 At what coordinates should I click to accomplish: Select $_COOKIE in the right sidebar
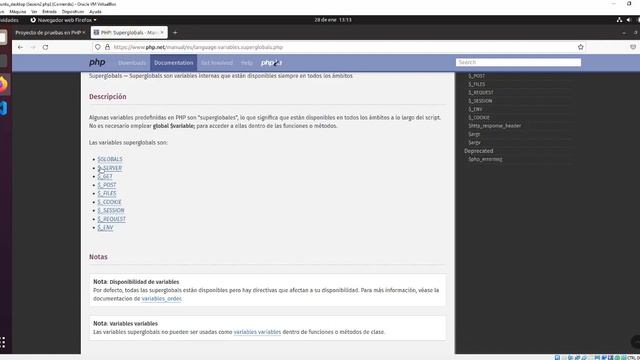478,118
